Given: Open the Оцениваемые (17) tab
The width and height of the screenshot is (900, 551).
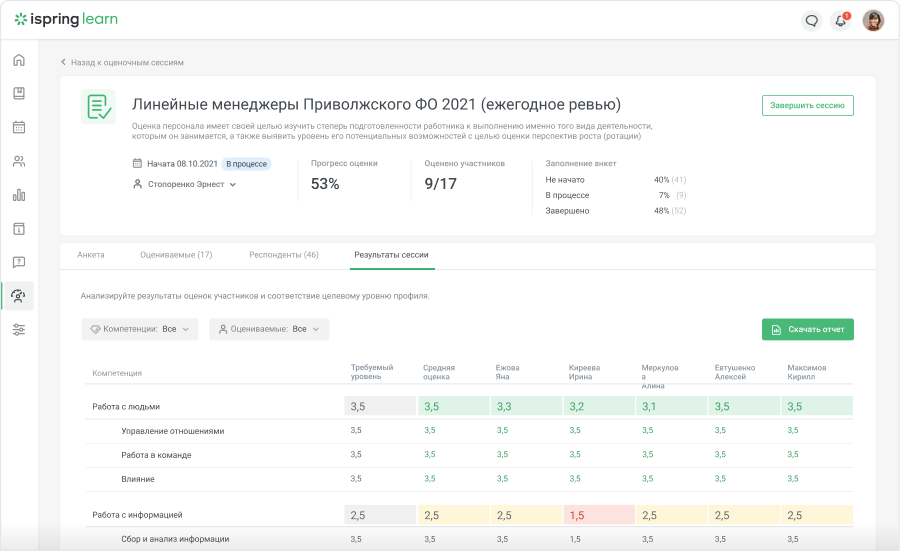Looking at the screenshot, I should [176, 255].
